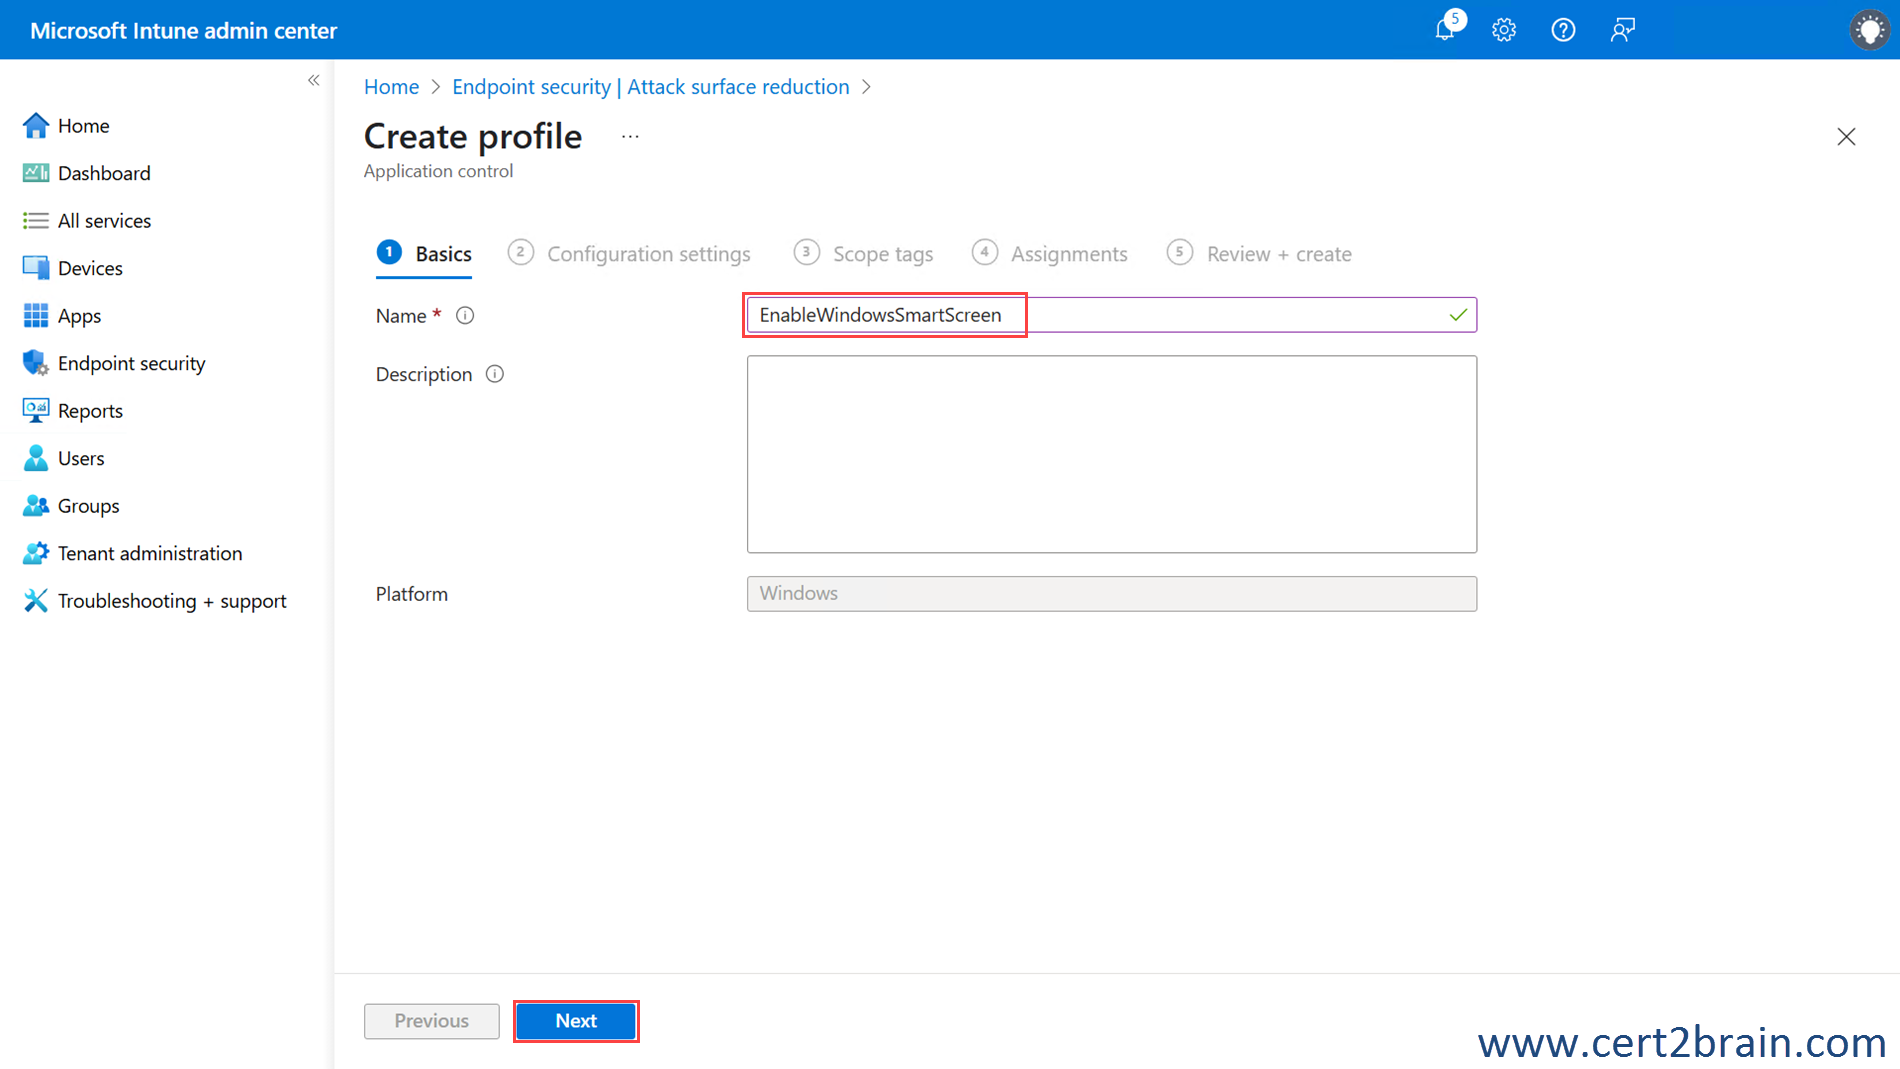Open Home in the sidebar

pyautogui.click(x=84, y=125)
